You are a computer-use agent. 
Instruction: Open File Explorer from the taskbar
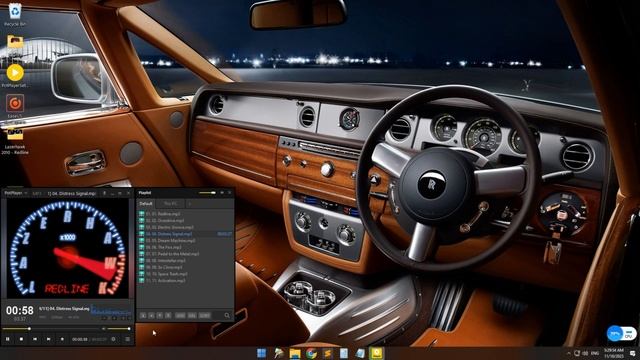pyautogui.click(x=295, y=353)
